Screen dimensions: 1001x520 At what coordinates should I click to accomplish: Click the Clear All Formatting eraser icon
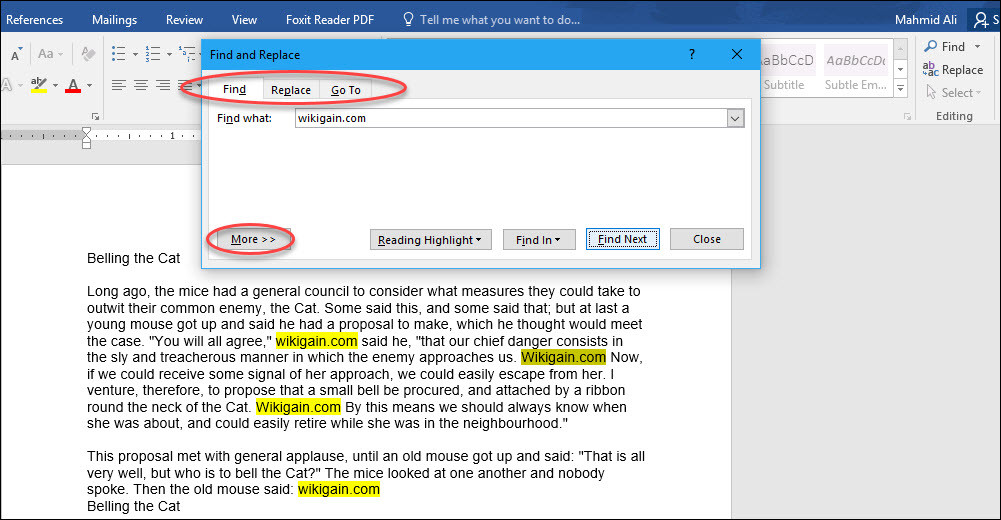(88, 54)
